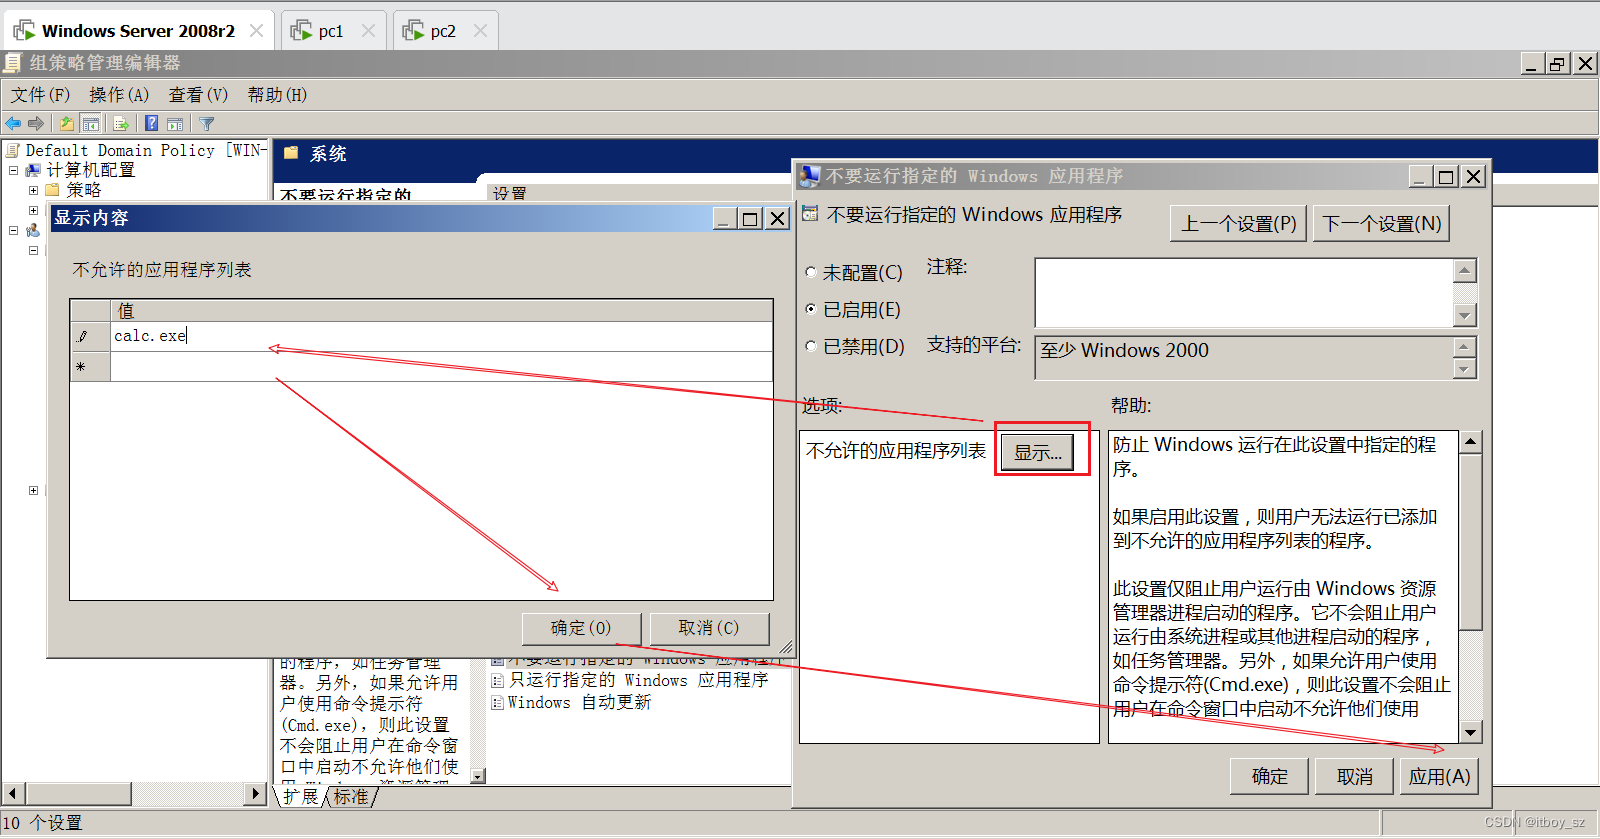Click icon beside Windows 自动更新 entry
Viewport: 1600px width, 839px height.
[497, 703]
